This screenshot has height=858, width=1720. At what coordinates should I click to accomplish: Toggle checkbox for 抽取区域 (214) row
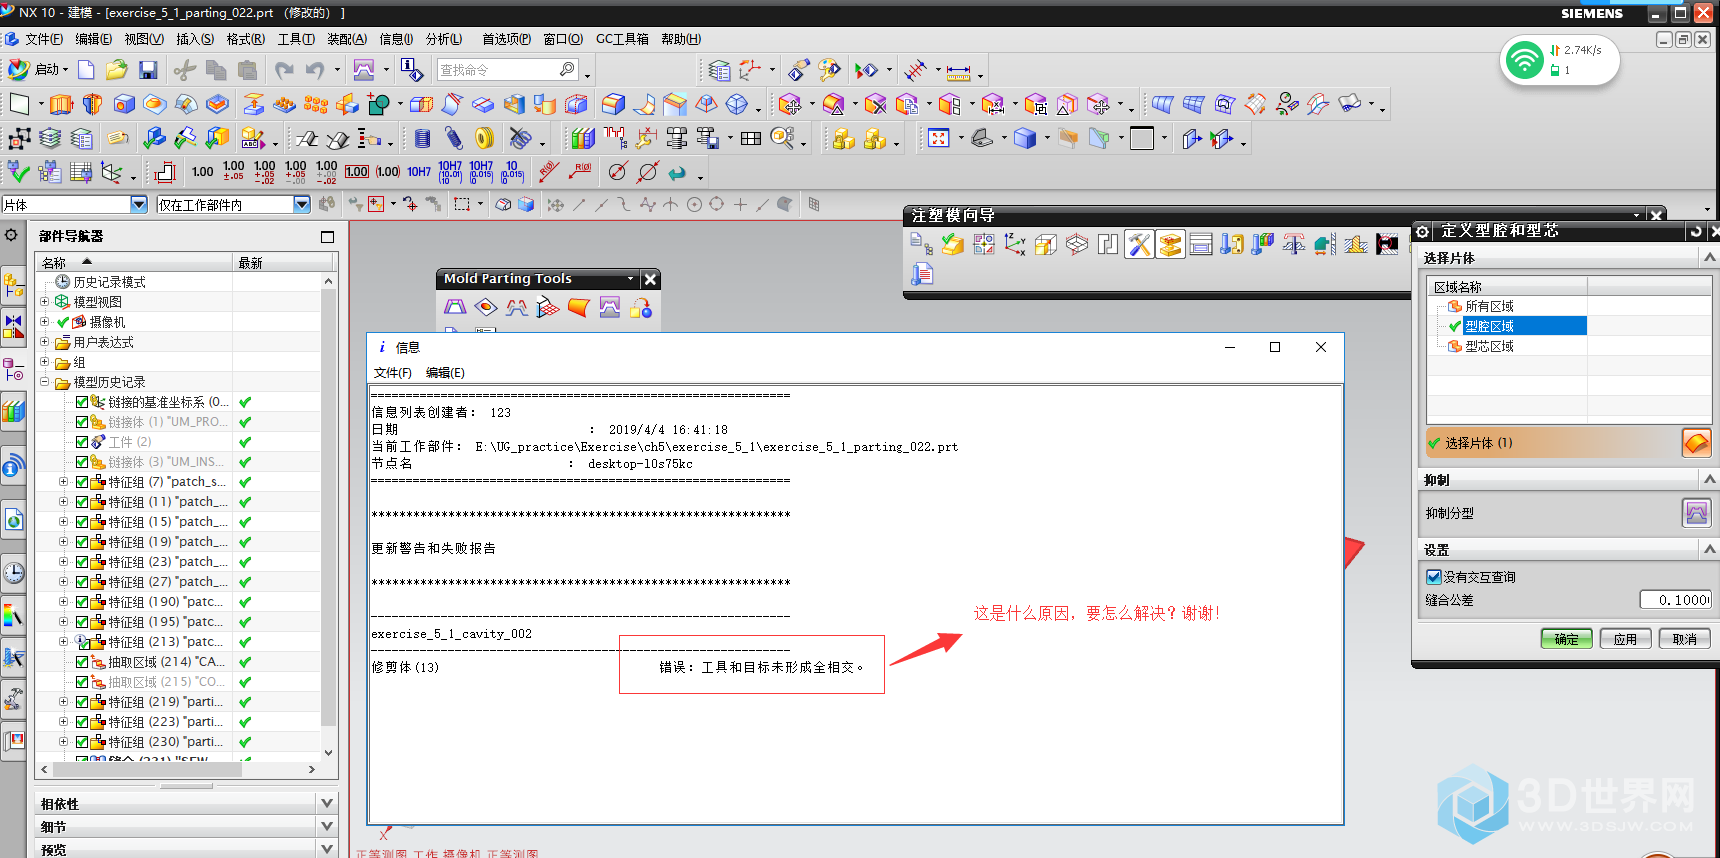tap(82, 662)
